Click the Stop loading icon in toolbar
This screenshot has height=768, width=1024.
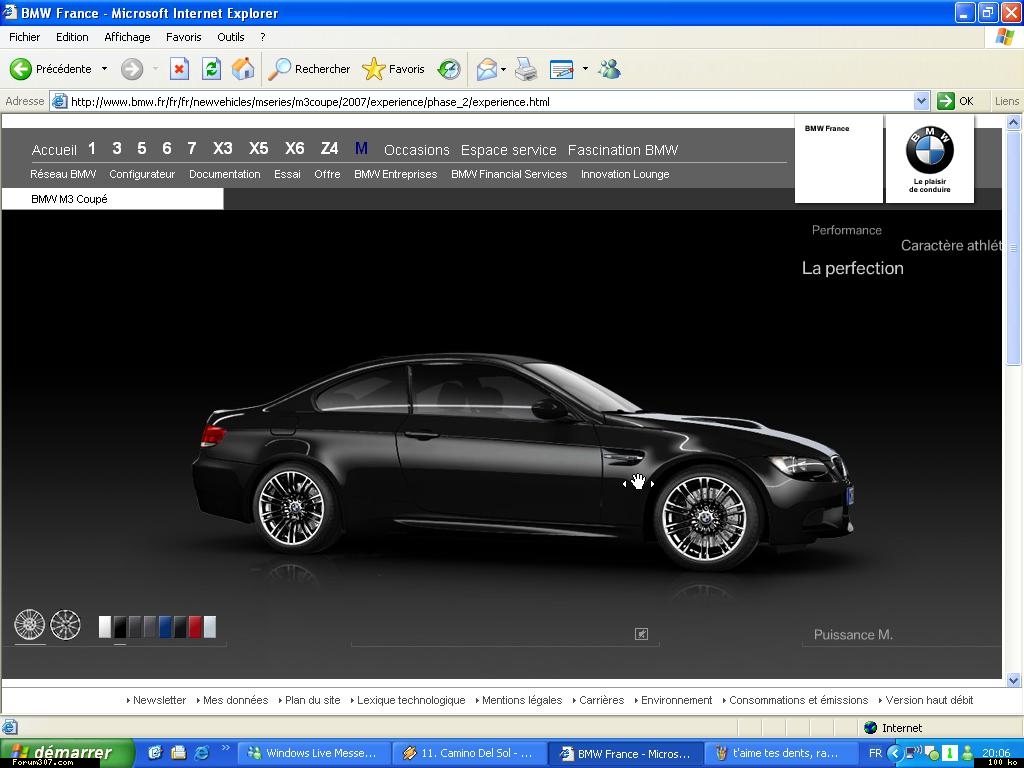point(179,69)
